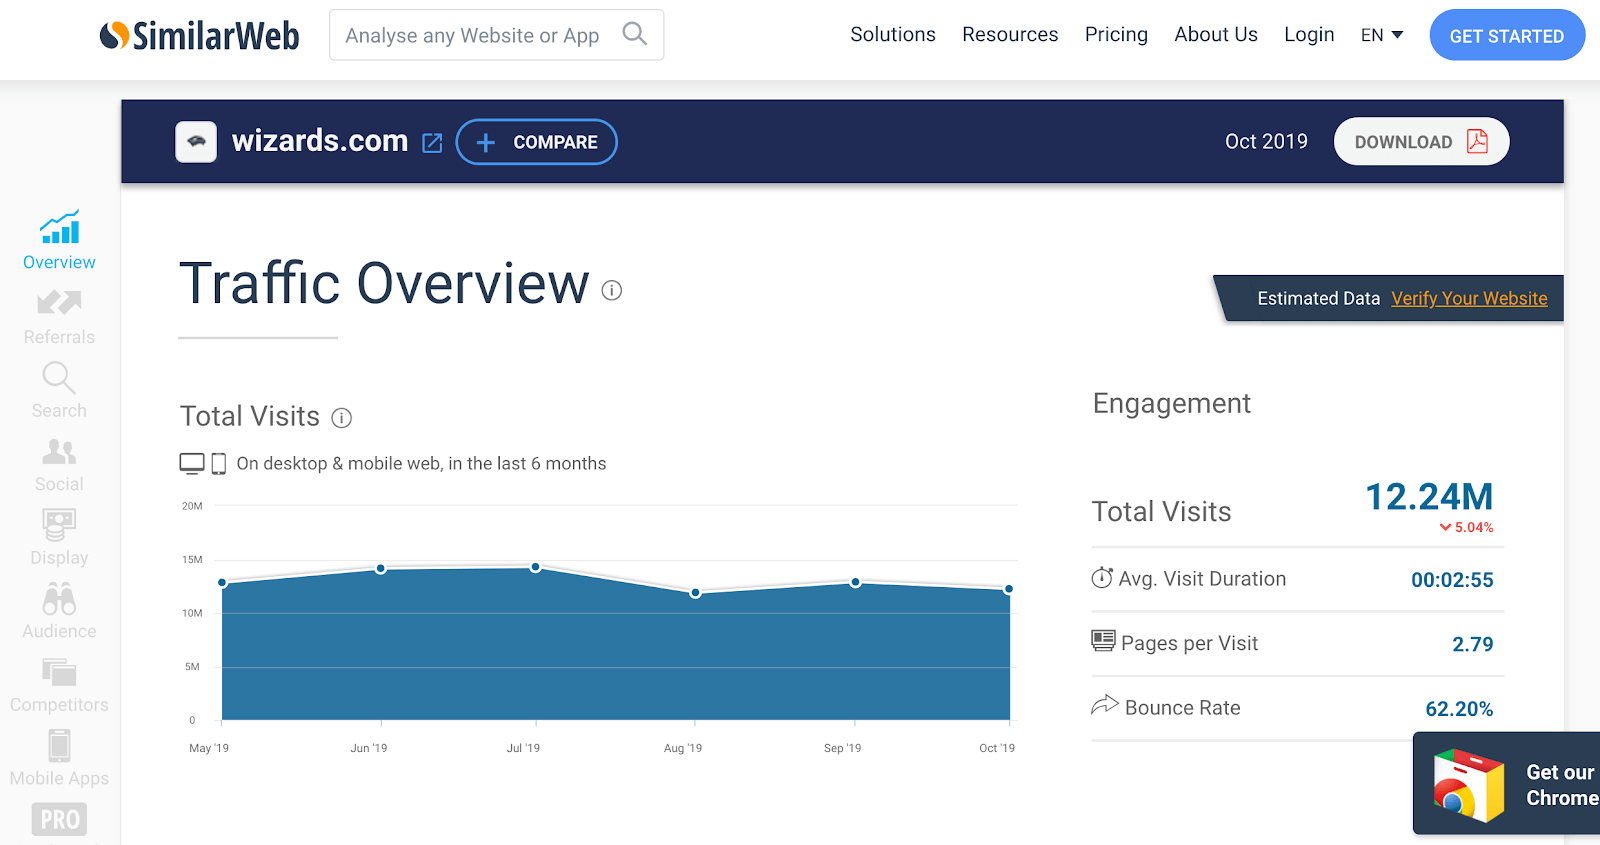
Task: Open the EN language dropdown
Action: [1382, 35]
